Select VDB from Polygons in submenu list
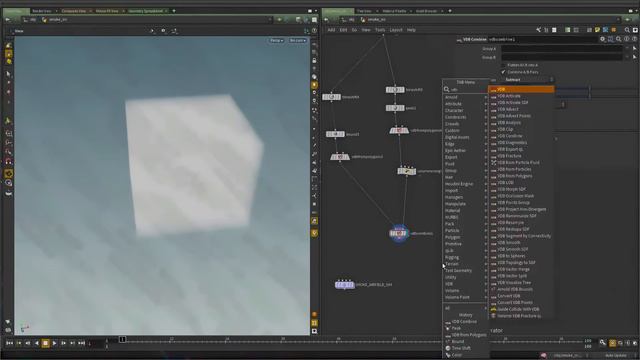640x360 pixels. click(515, 176)
